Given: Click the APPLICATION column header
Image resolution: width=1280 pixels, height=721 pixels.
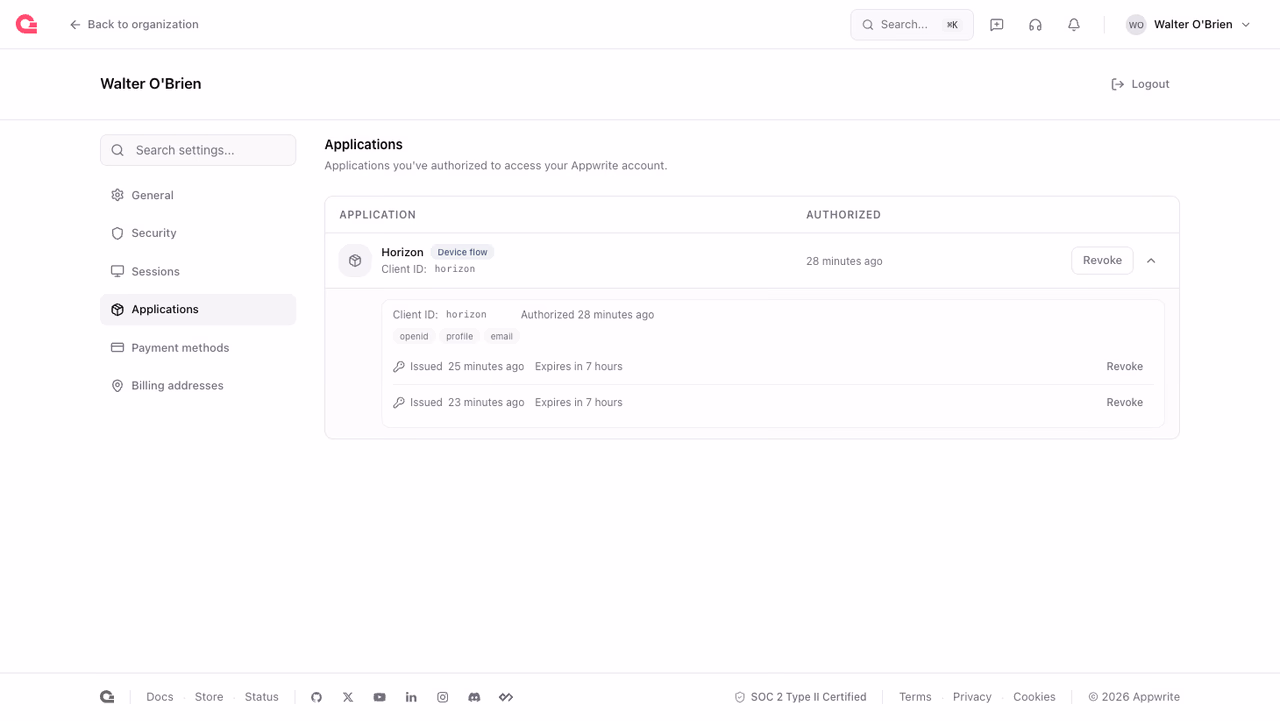Looking at the screenshot, I should click(x=377, y=215).
